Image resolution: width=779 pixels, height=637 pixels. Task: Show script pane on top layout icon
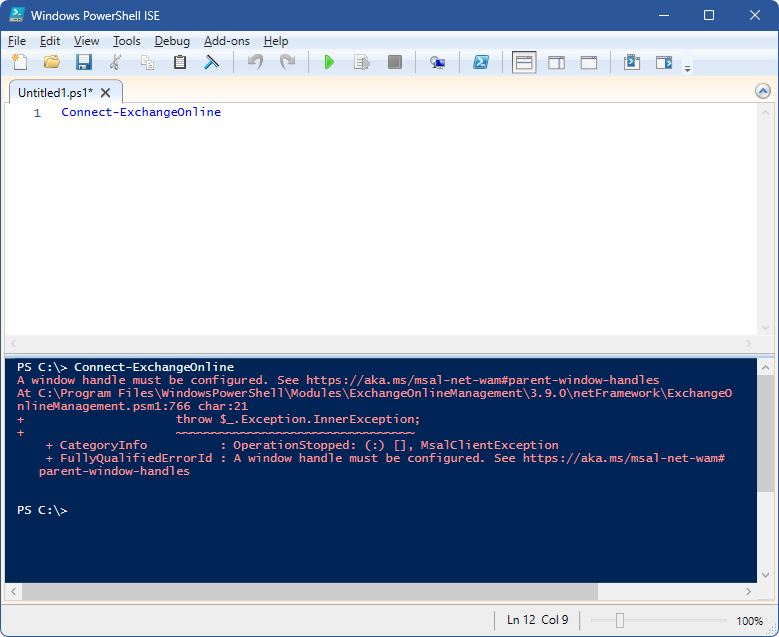tap(524, 63)
